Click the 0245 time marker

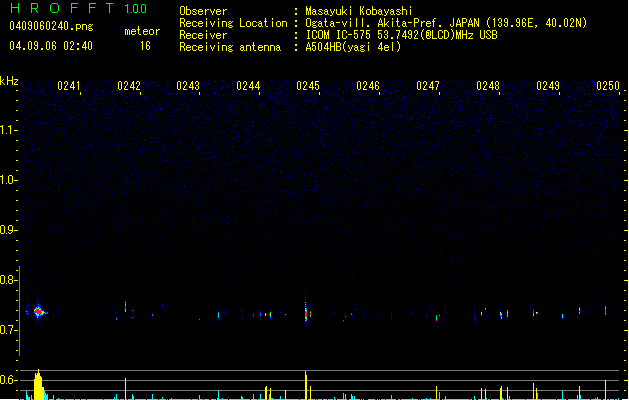(308, 86)
